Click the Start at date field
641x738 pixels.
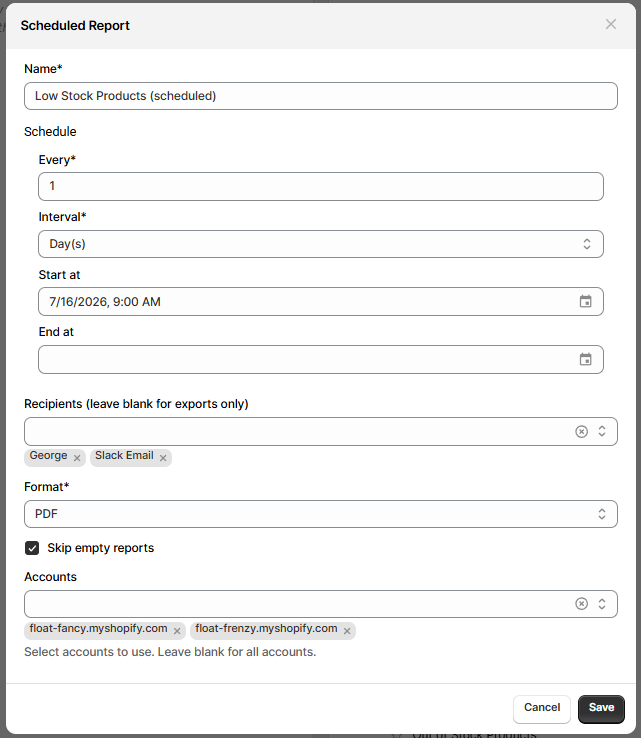click(321, 301)
